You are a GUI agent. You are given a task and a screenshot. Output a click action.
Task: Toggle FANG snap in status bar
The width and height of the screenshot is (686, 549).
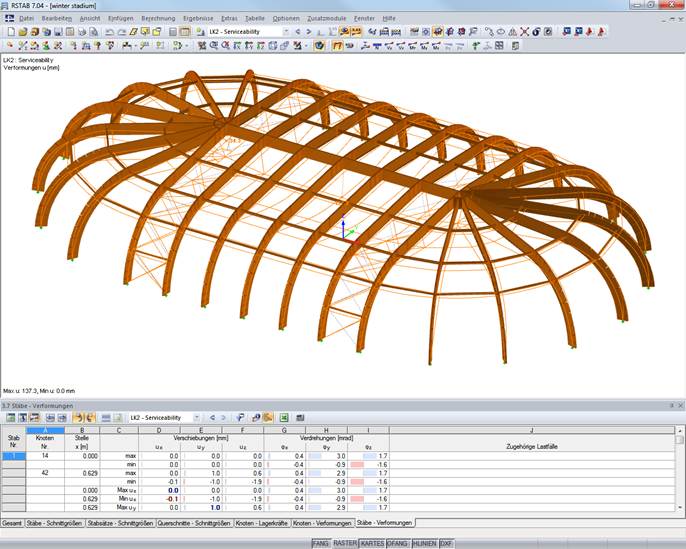(320, 543)
